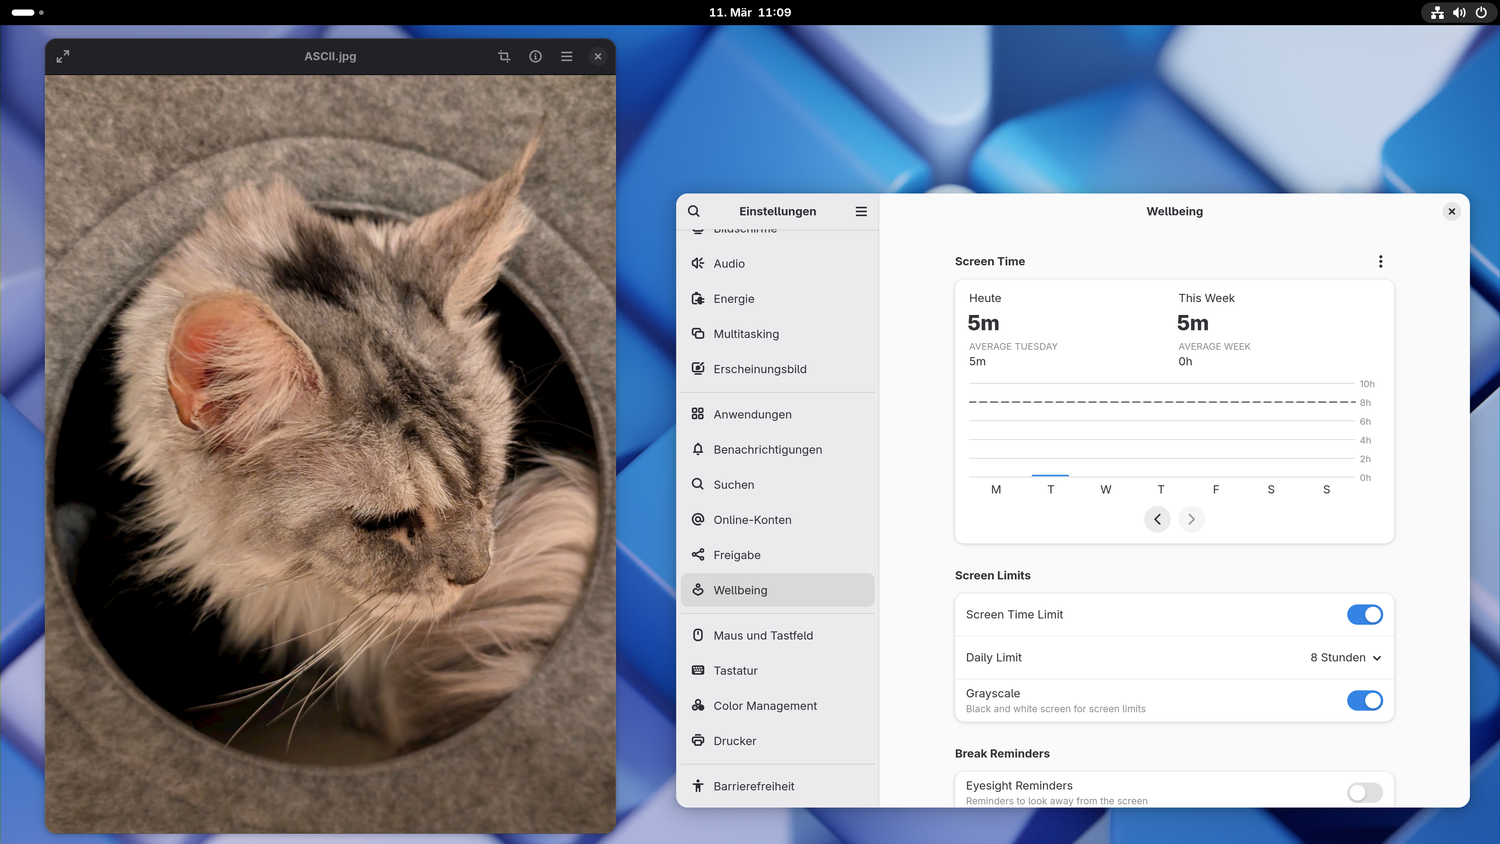Open Color Management settings
Viewport: 1500px width, 844px height.
click(x=766, y=705)
